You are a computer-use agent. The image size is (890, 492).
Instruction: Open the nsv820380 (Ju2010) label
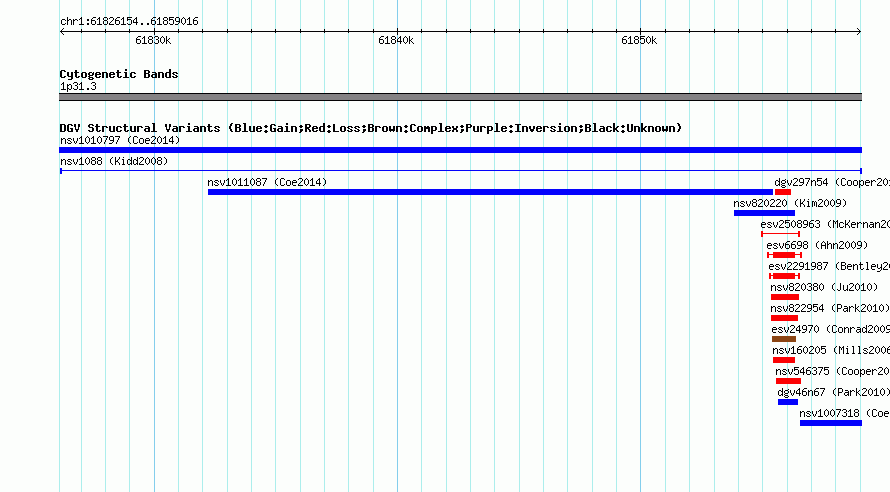tap(824, 287)
